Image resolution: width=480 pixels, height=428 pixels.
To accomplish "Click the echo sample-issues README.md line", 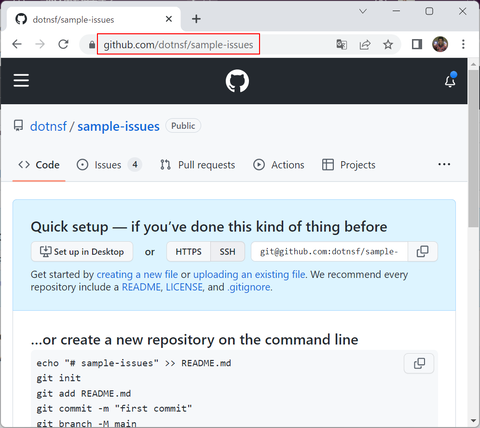I will [x=134, y=363].
